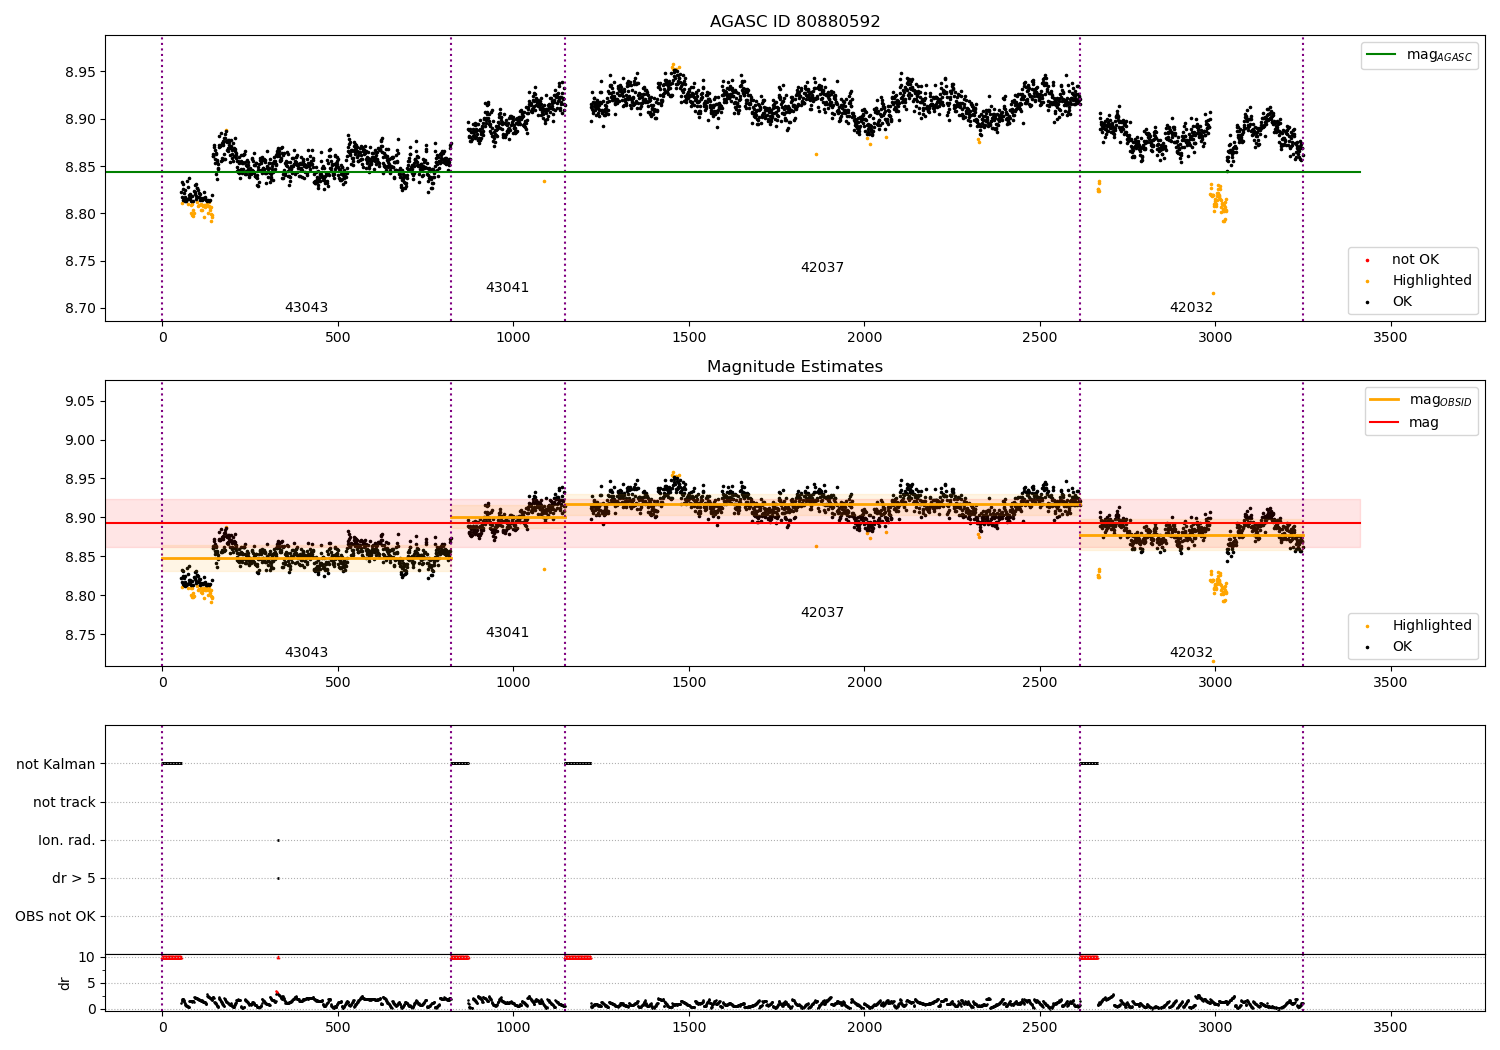Click the 'not track' row label

[64, 802]
